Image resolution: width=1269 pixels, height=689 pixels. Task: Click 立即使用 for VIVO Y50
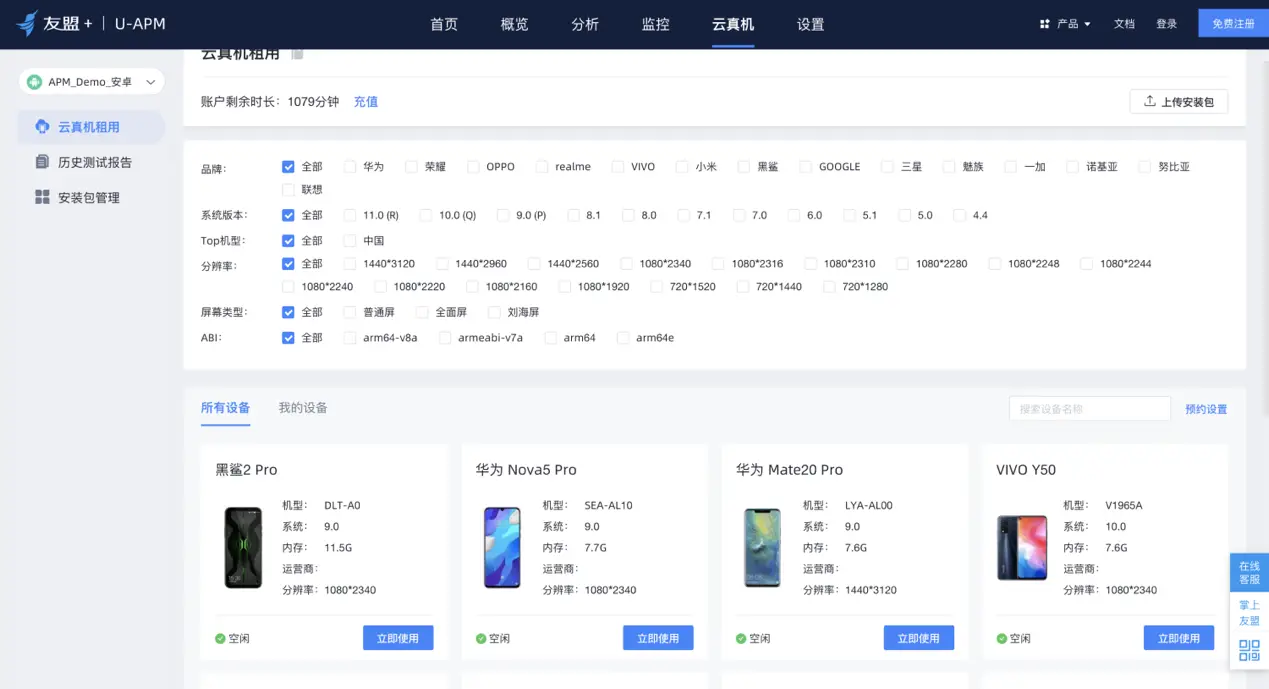tap(1179, 638)
